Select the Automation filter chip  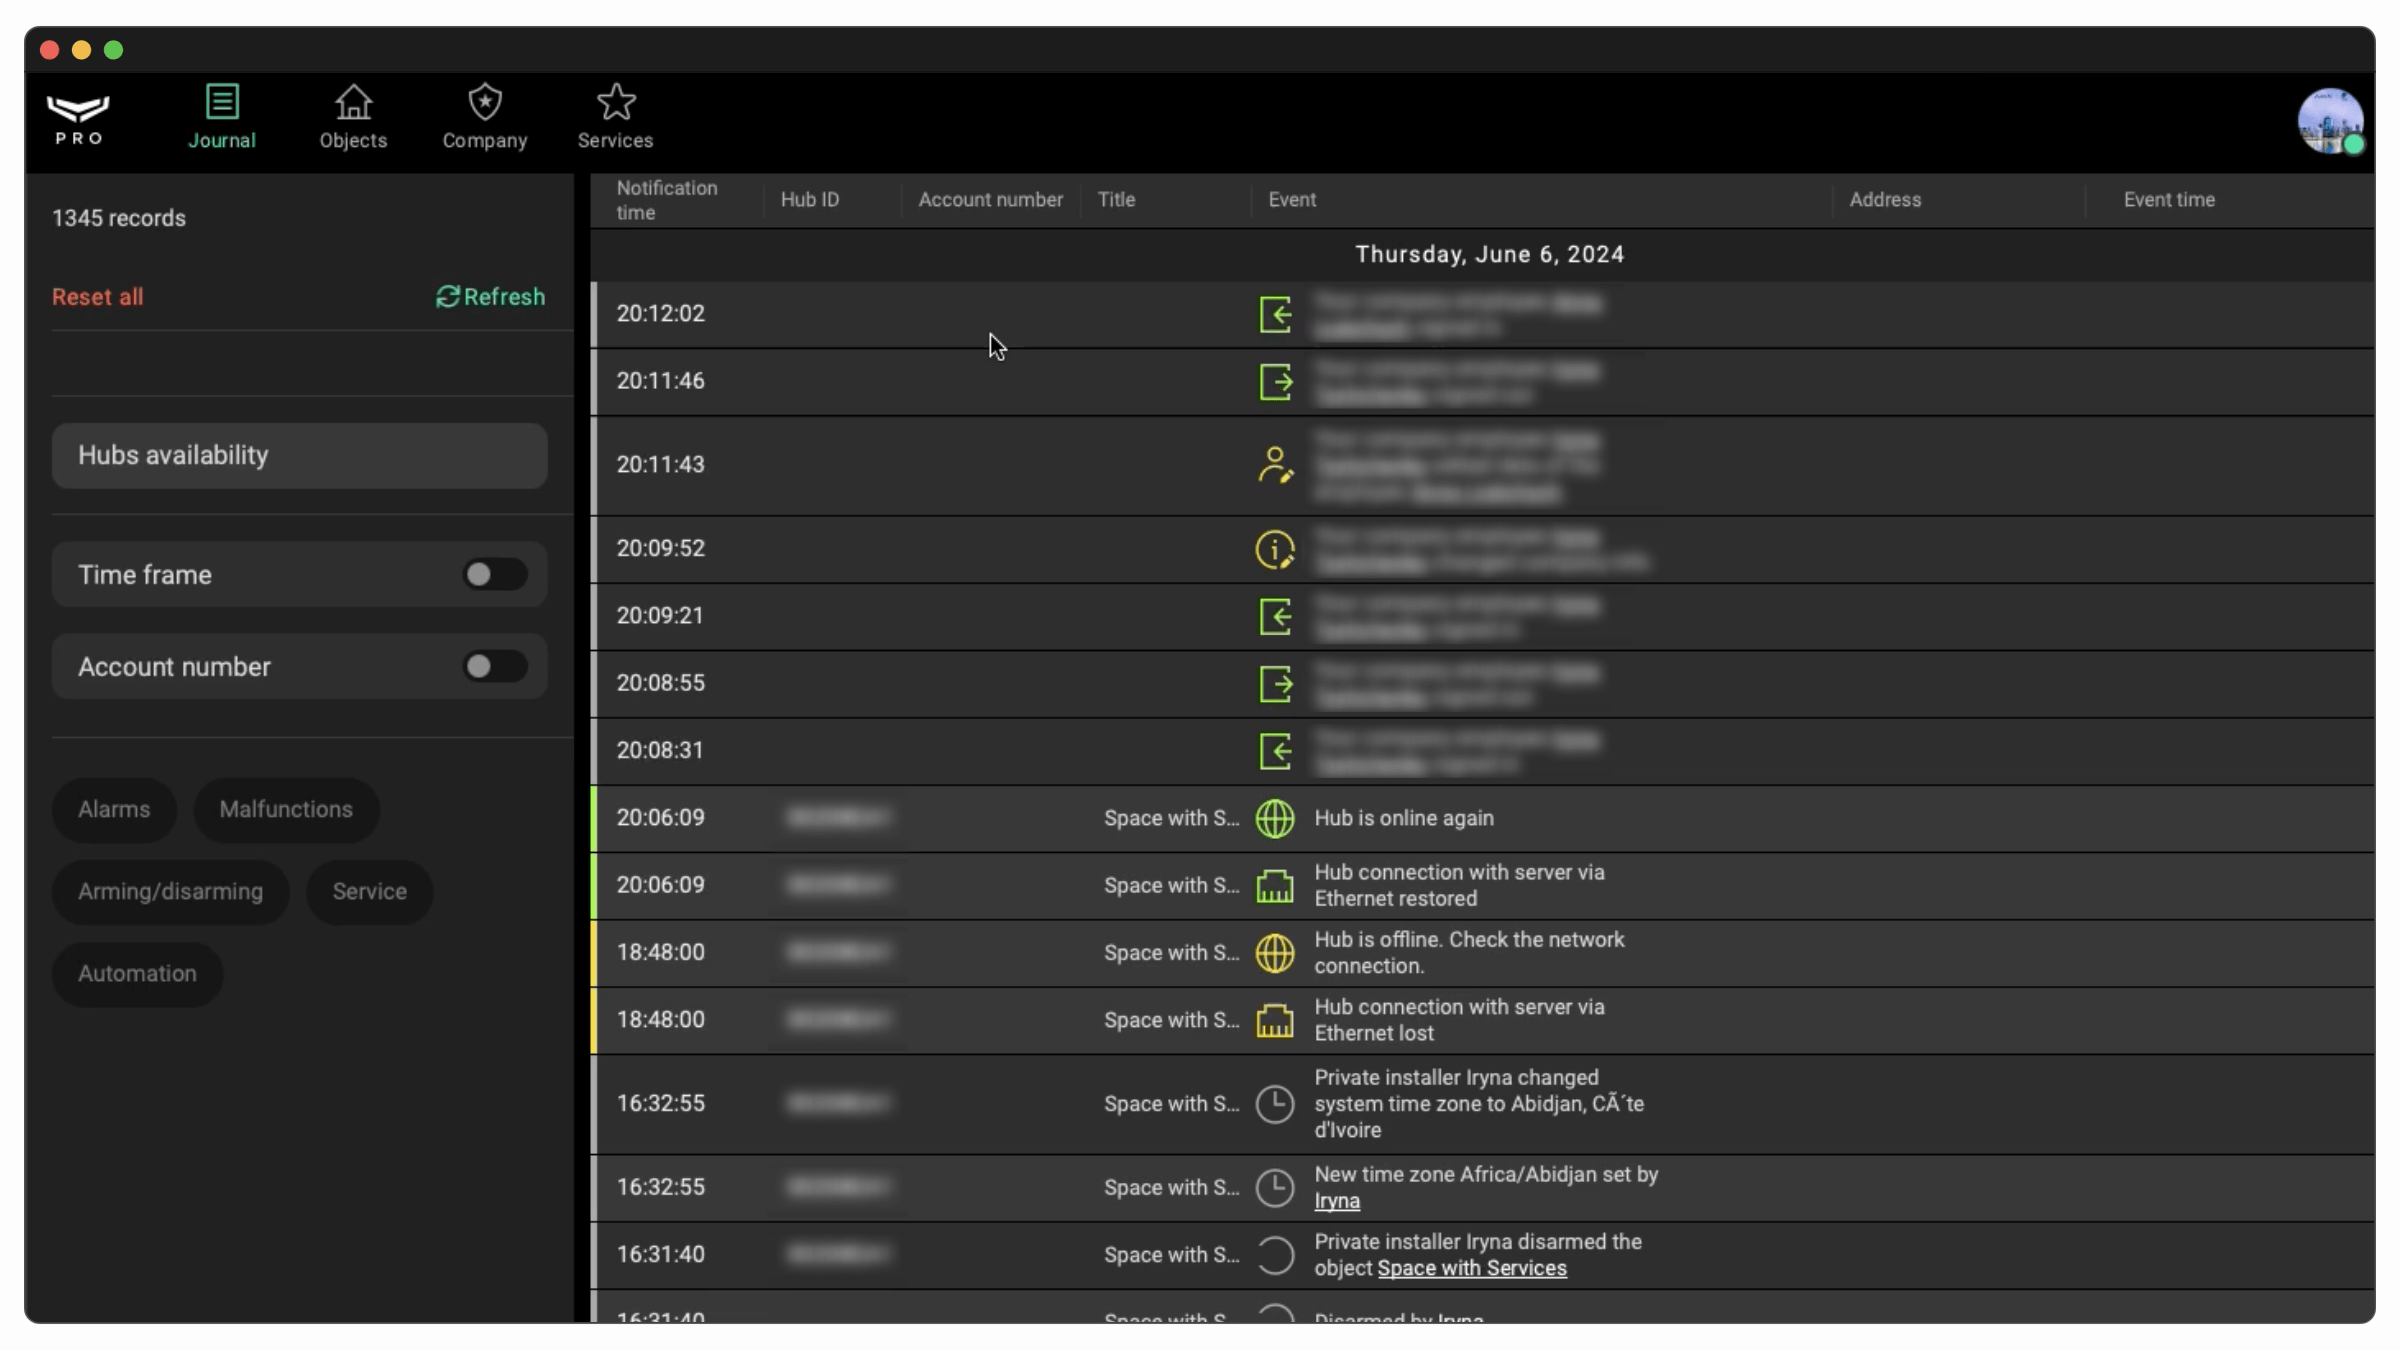pos(137,974)
